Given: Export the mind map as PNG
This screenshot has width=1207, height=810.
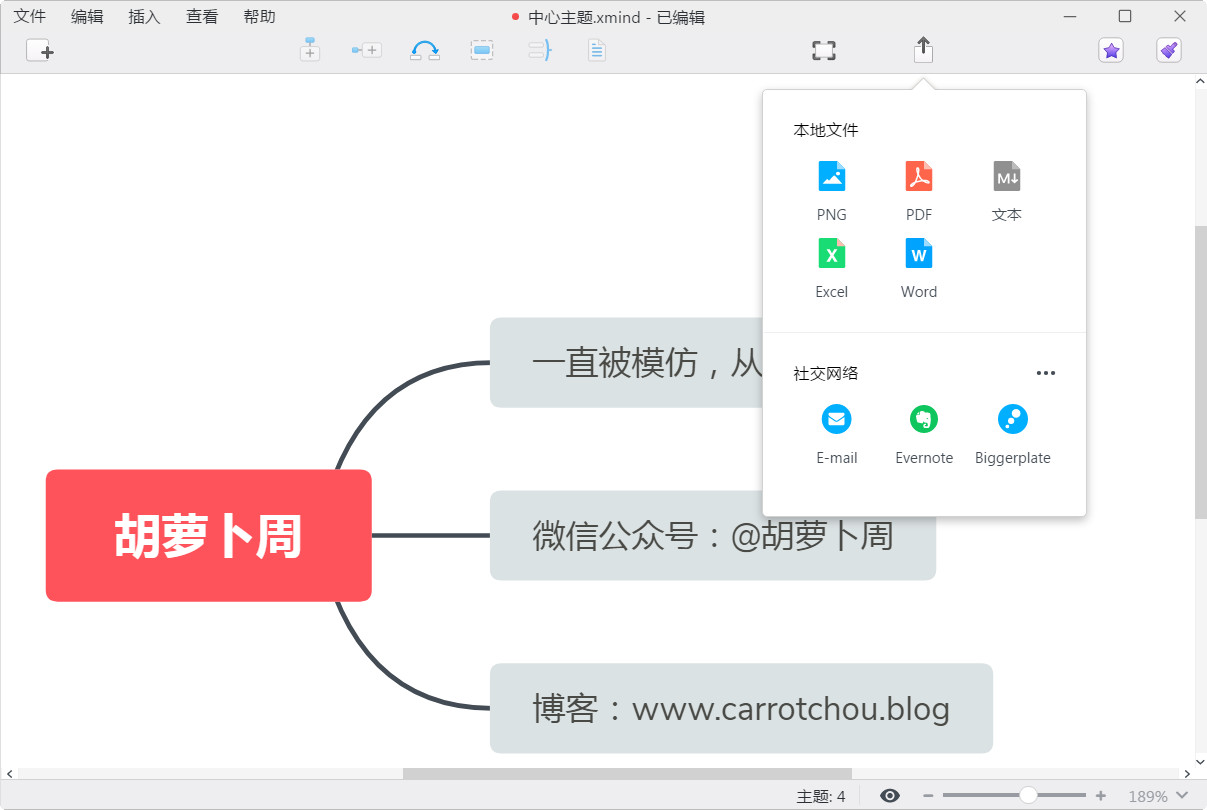Looking at the screenshot, I should [831, 178].
